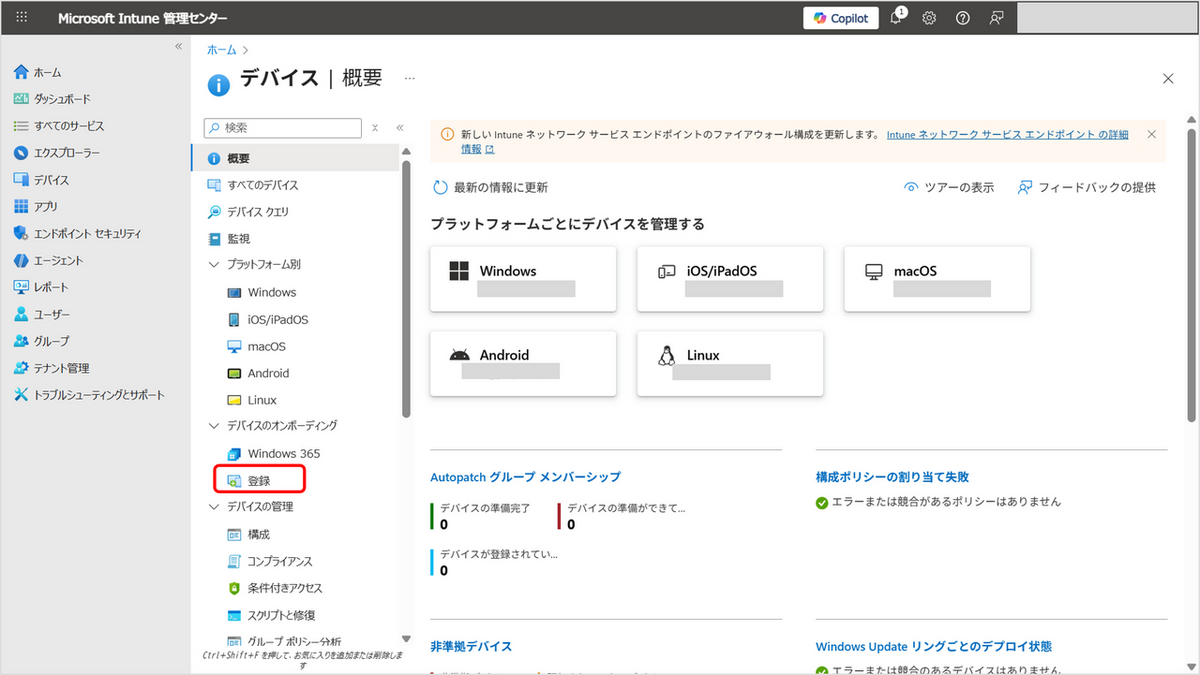Select 登録 in the device menu

[x=259, y=480]
